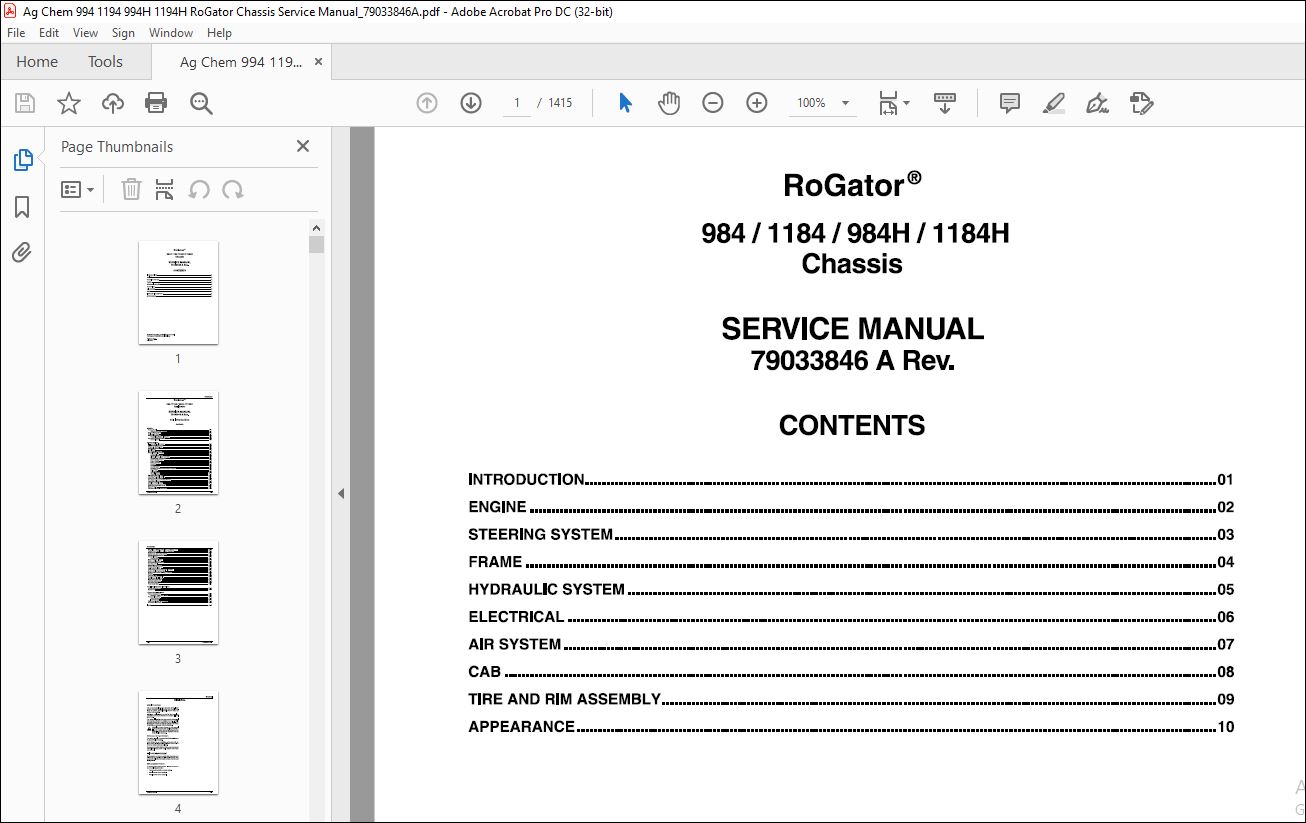
Task: Close the Ag Chem document tab
Action: pos(318,62)
